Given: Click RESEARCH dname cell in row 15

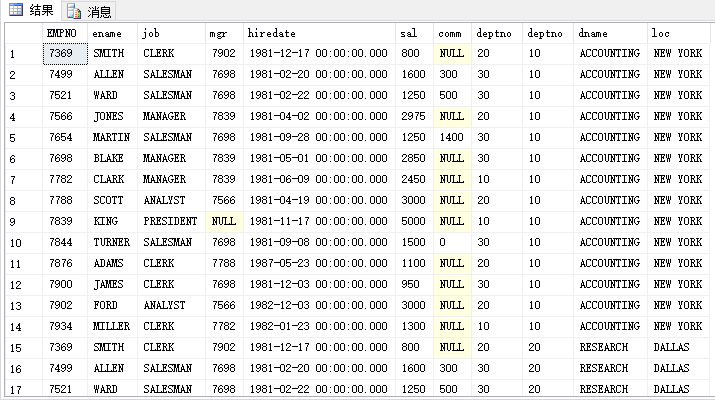Looking at the screenshot, I should tap(610, 348).
